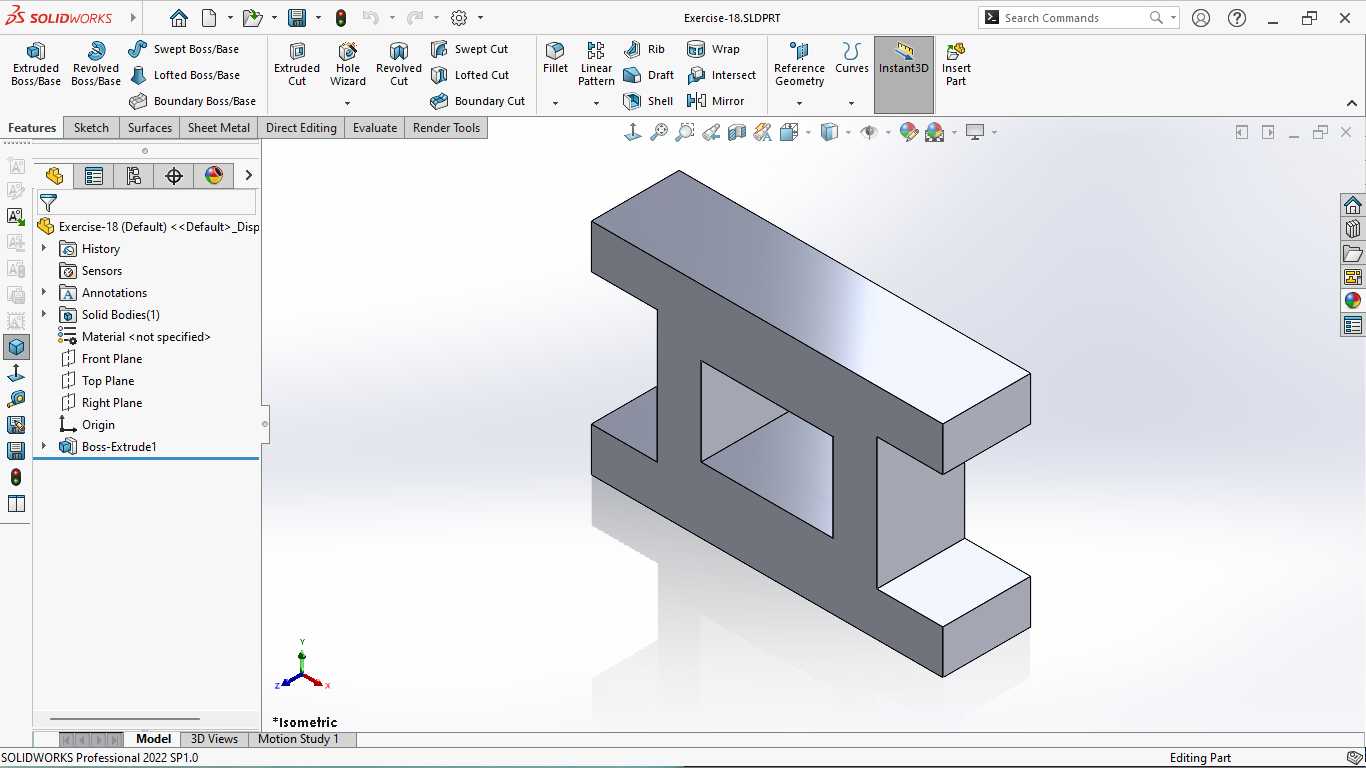Screen dimensions: 1366x768
Task: Open the DisplayManager tab icon
Action: coord(214,176)
